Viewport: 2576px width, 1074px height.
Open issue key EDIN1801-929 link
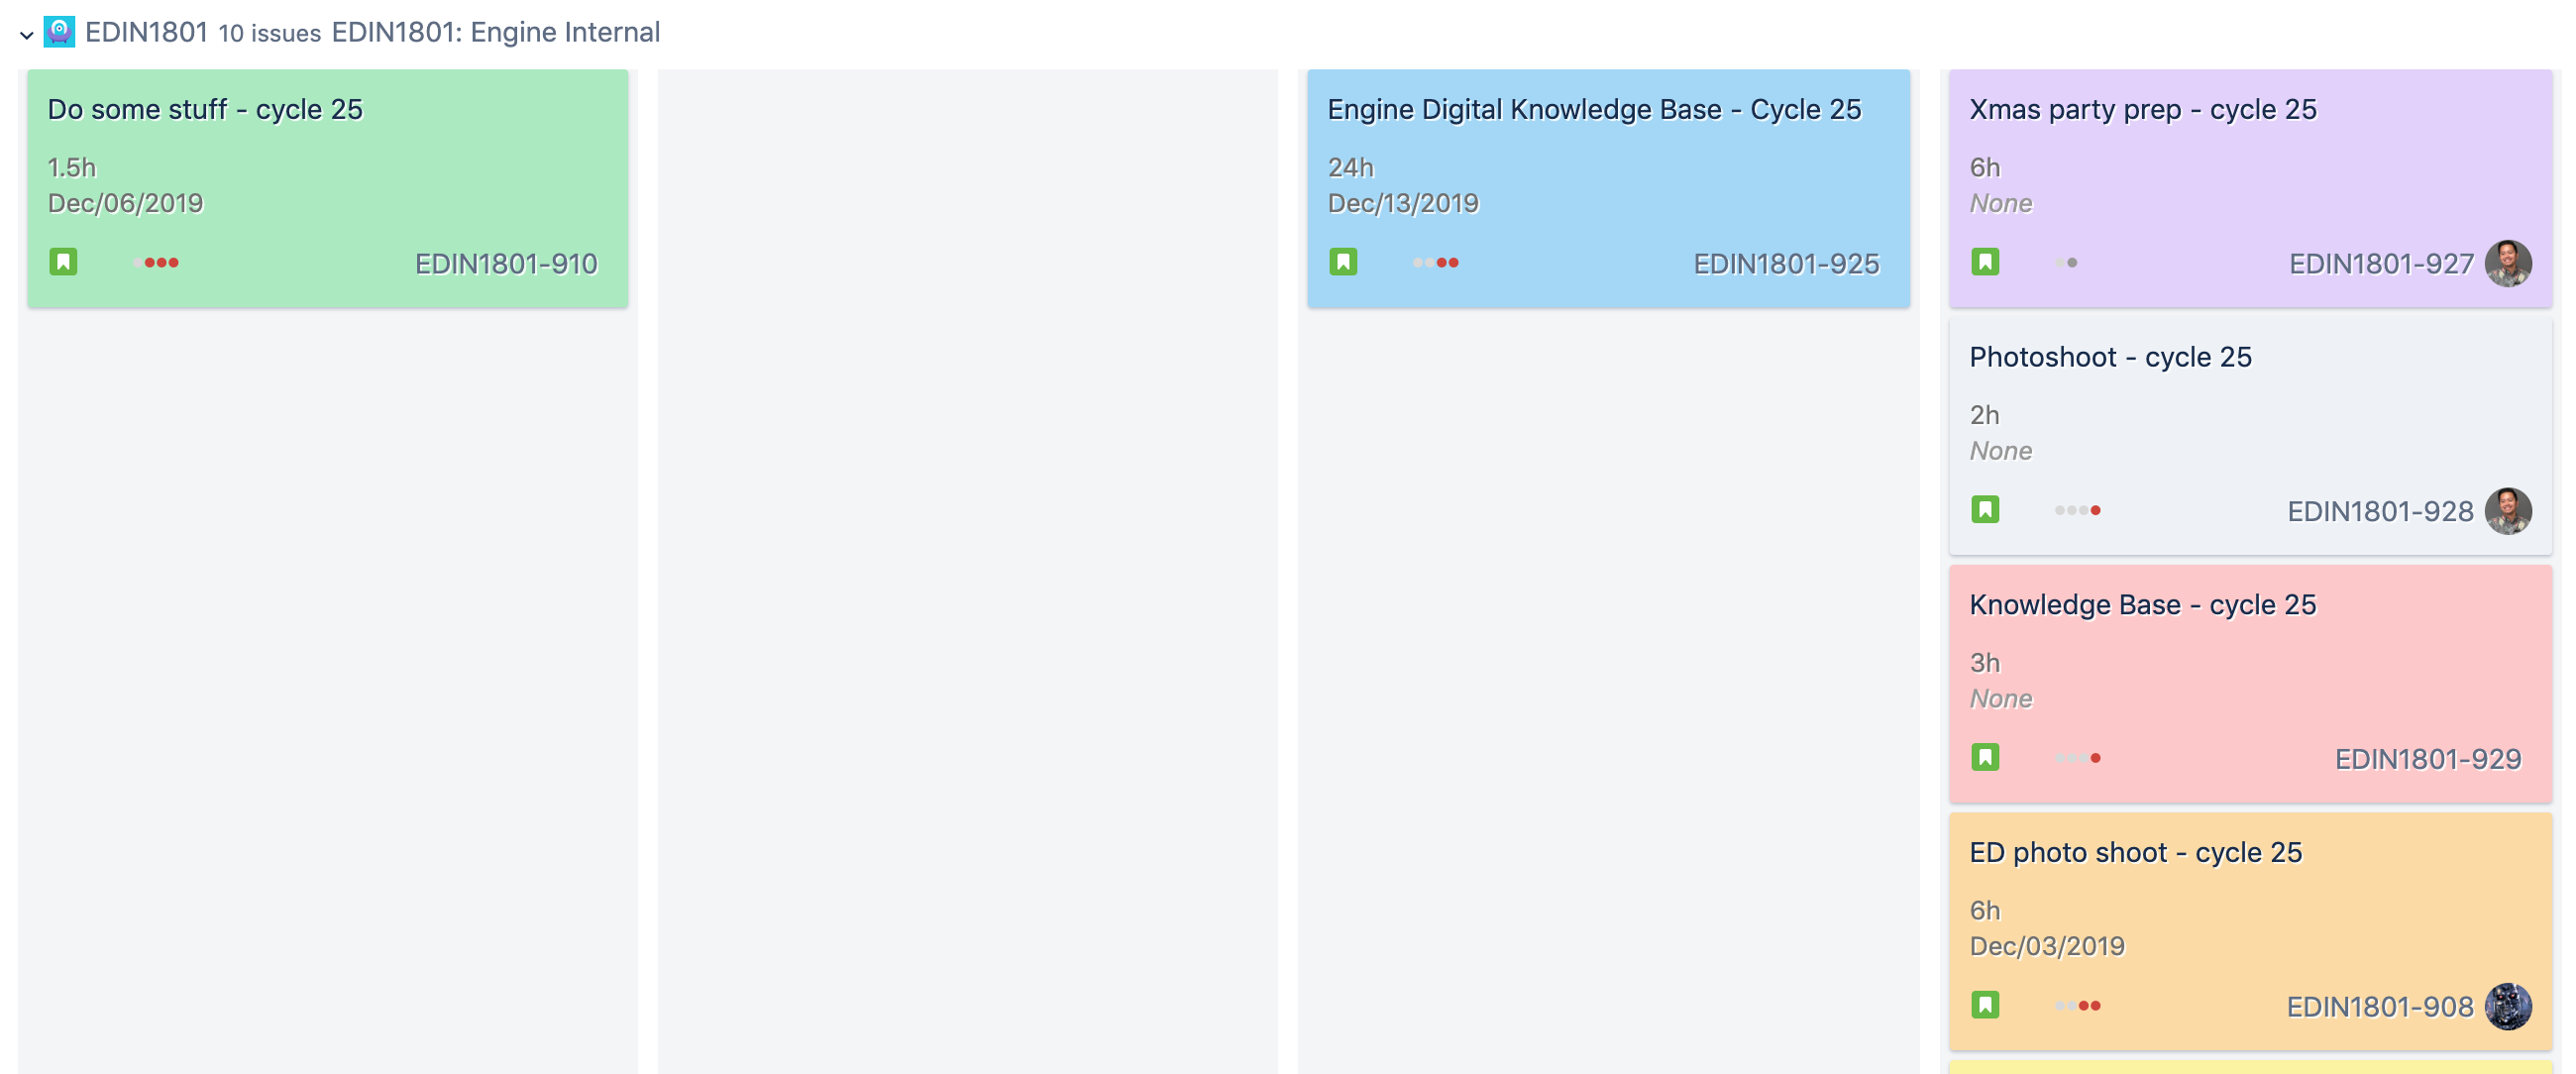[x=2427, y=759]
